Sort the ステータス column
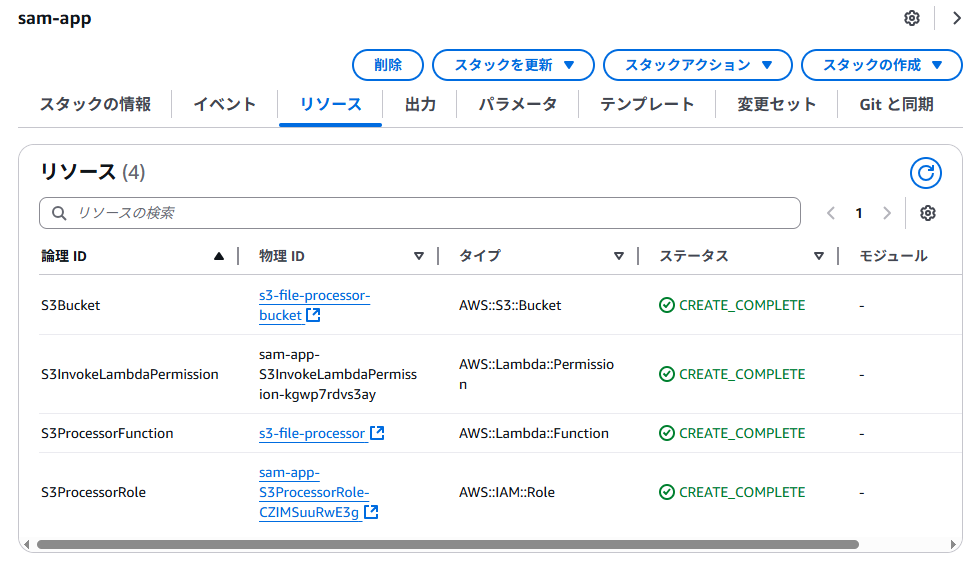The height and width of the screenshot is (562, 980). (819, 256)
